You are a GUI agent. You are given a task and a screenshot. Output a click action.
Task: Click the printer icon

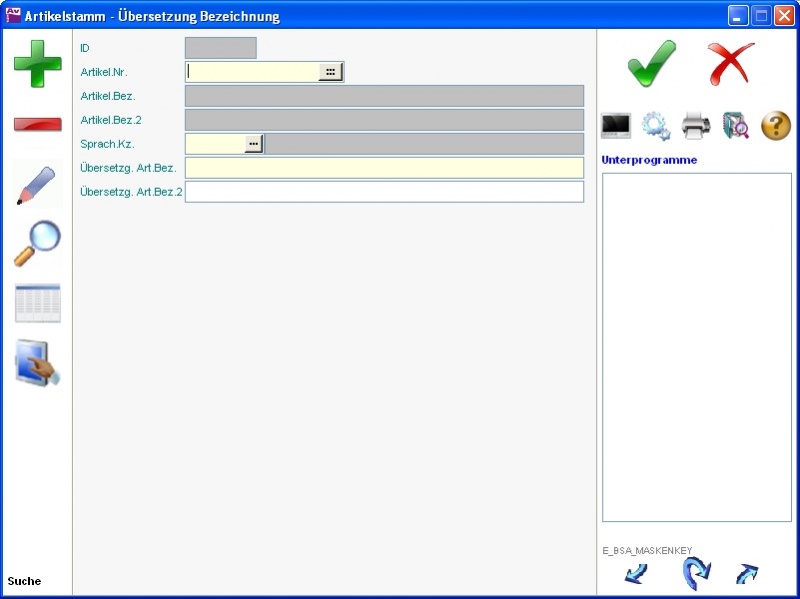[x=696, y=126]
